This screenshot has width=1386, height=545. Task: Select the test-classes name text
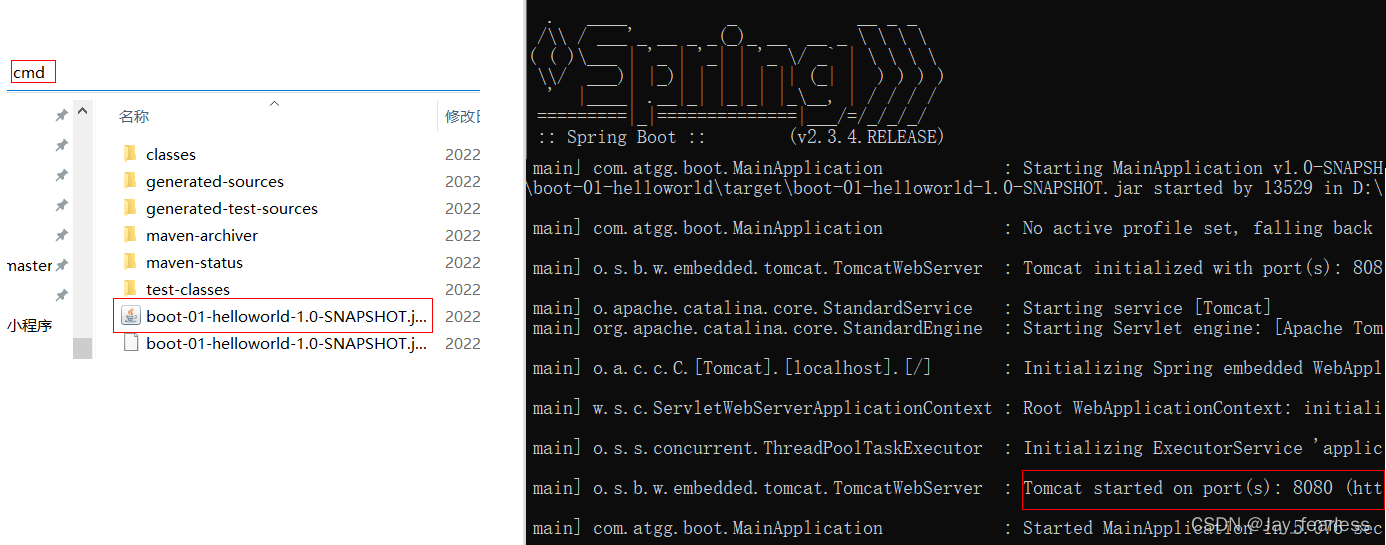188,289
